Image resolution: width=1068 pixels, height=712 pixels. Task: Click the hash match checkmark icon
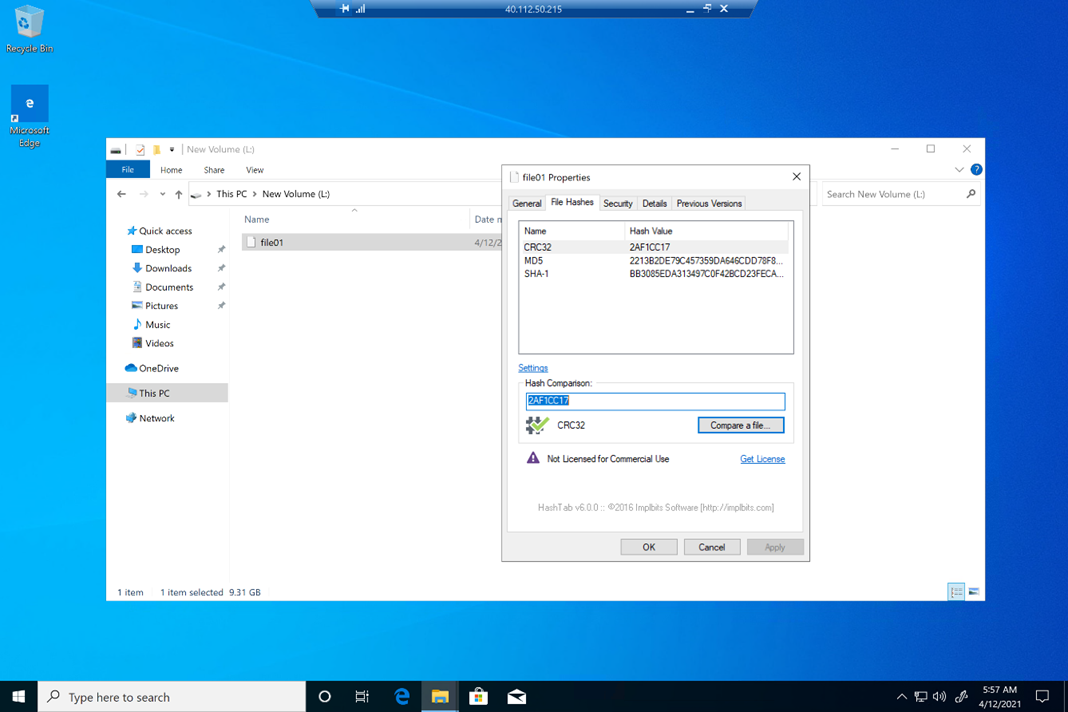point(537,425)
